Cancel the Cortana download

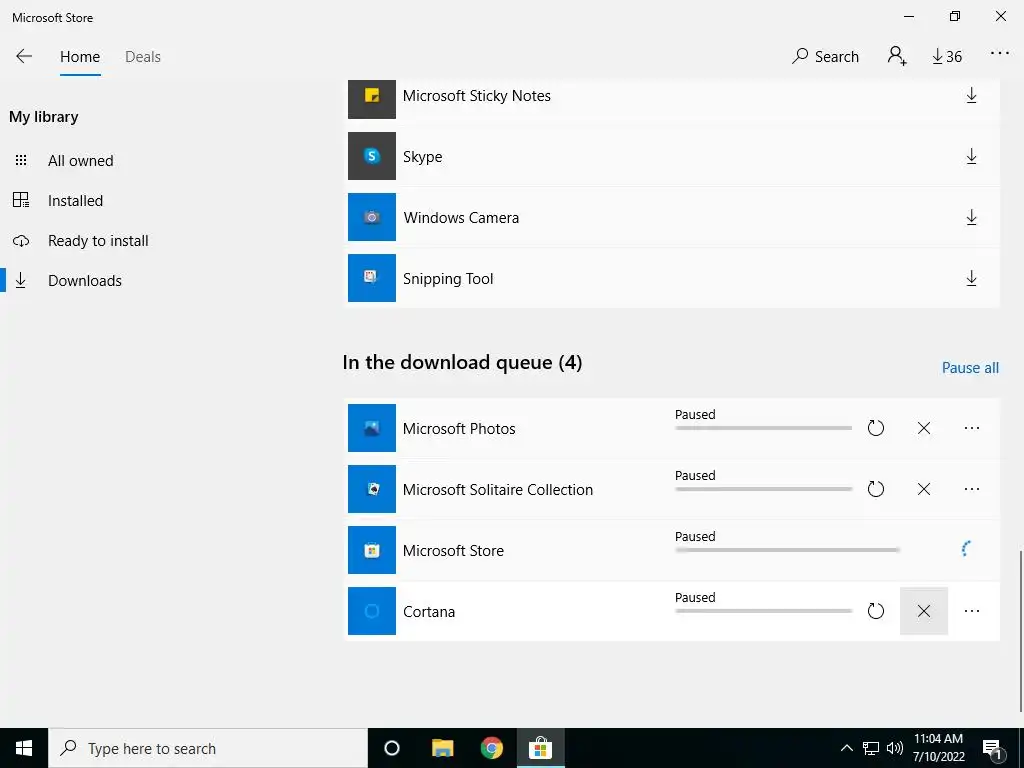pos(923,611)
